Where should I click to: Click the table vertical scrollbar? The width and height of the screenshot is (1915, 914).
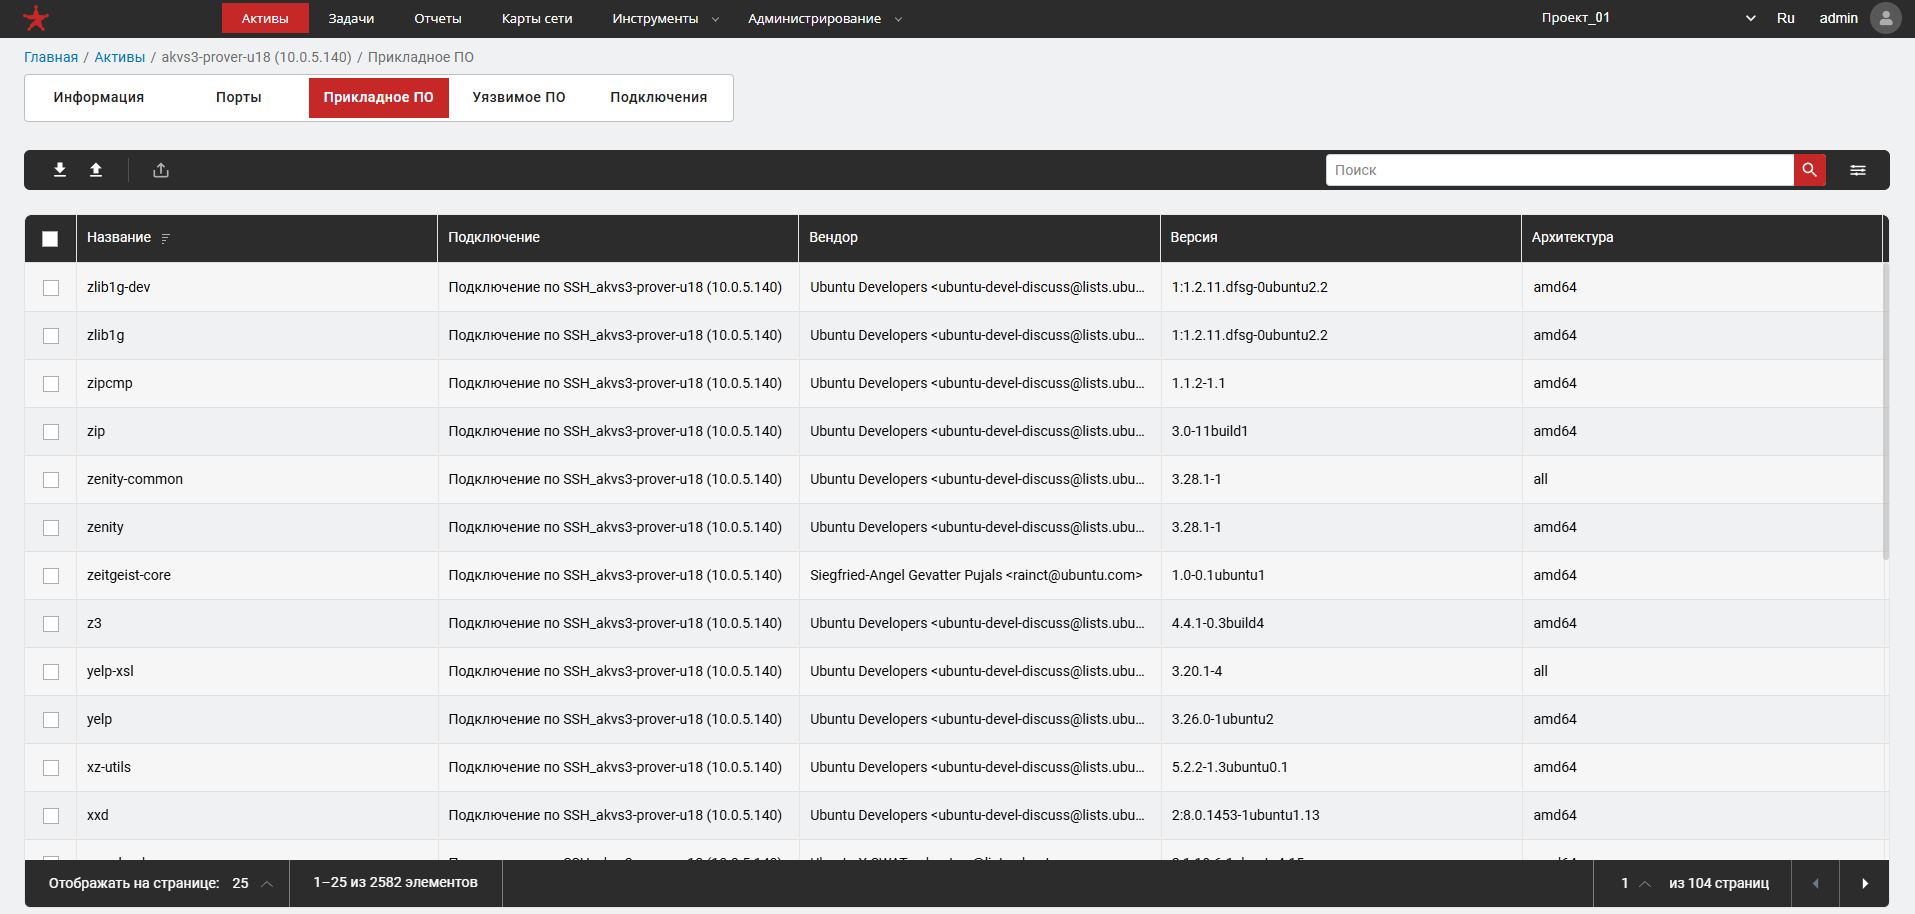(x=1886, y=410)
